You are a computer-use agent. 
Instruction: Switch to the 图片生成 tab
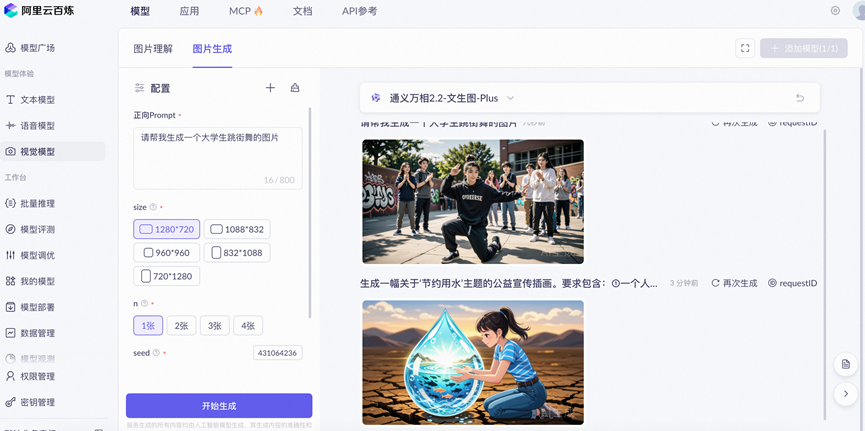212,49
